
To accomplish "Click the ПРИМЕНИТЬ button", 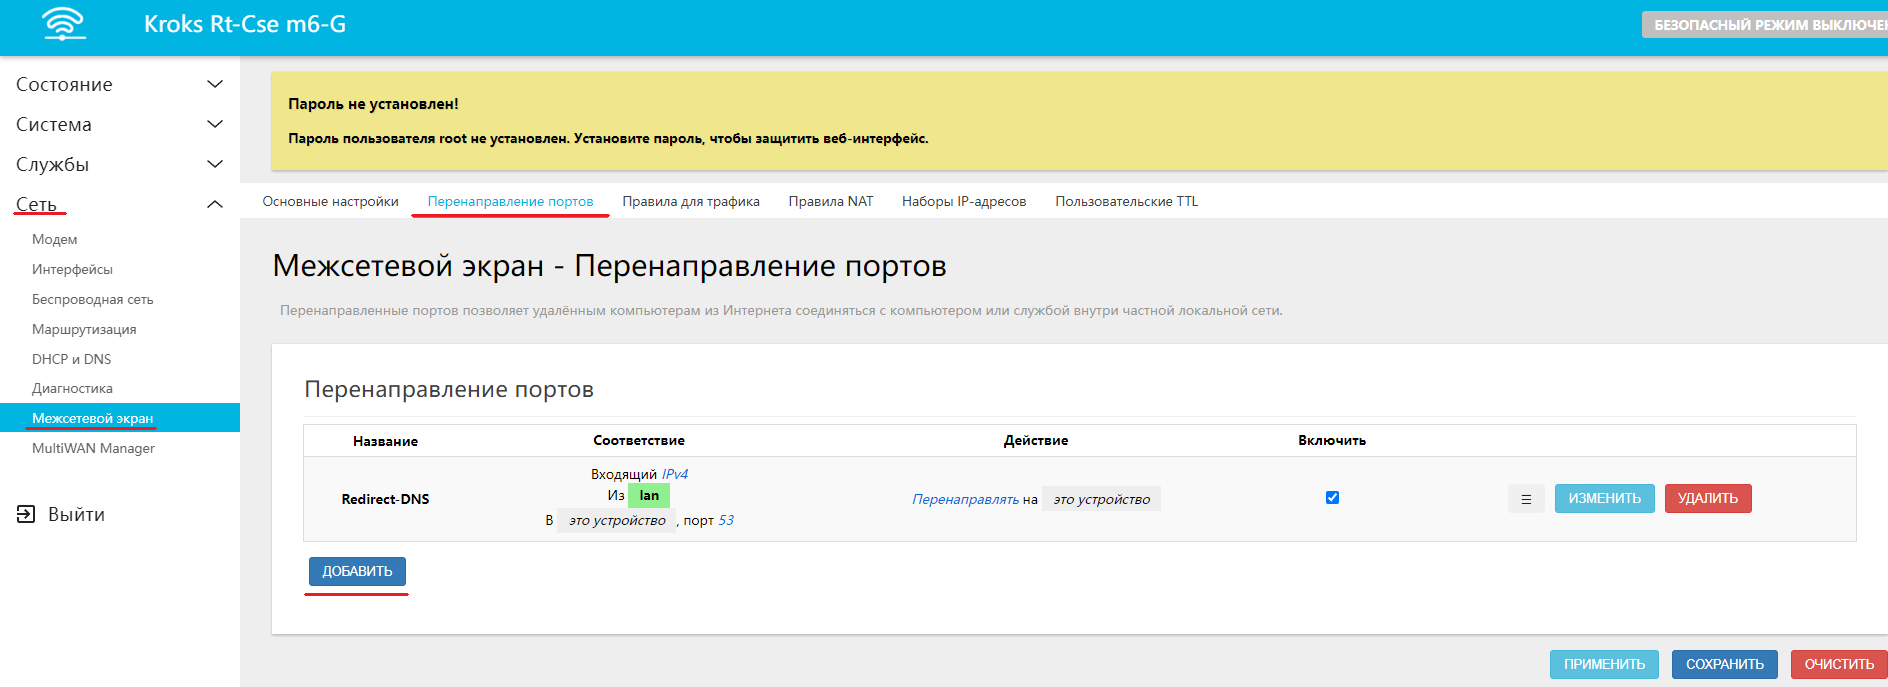I will [1604, 664].
